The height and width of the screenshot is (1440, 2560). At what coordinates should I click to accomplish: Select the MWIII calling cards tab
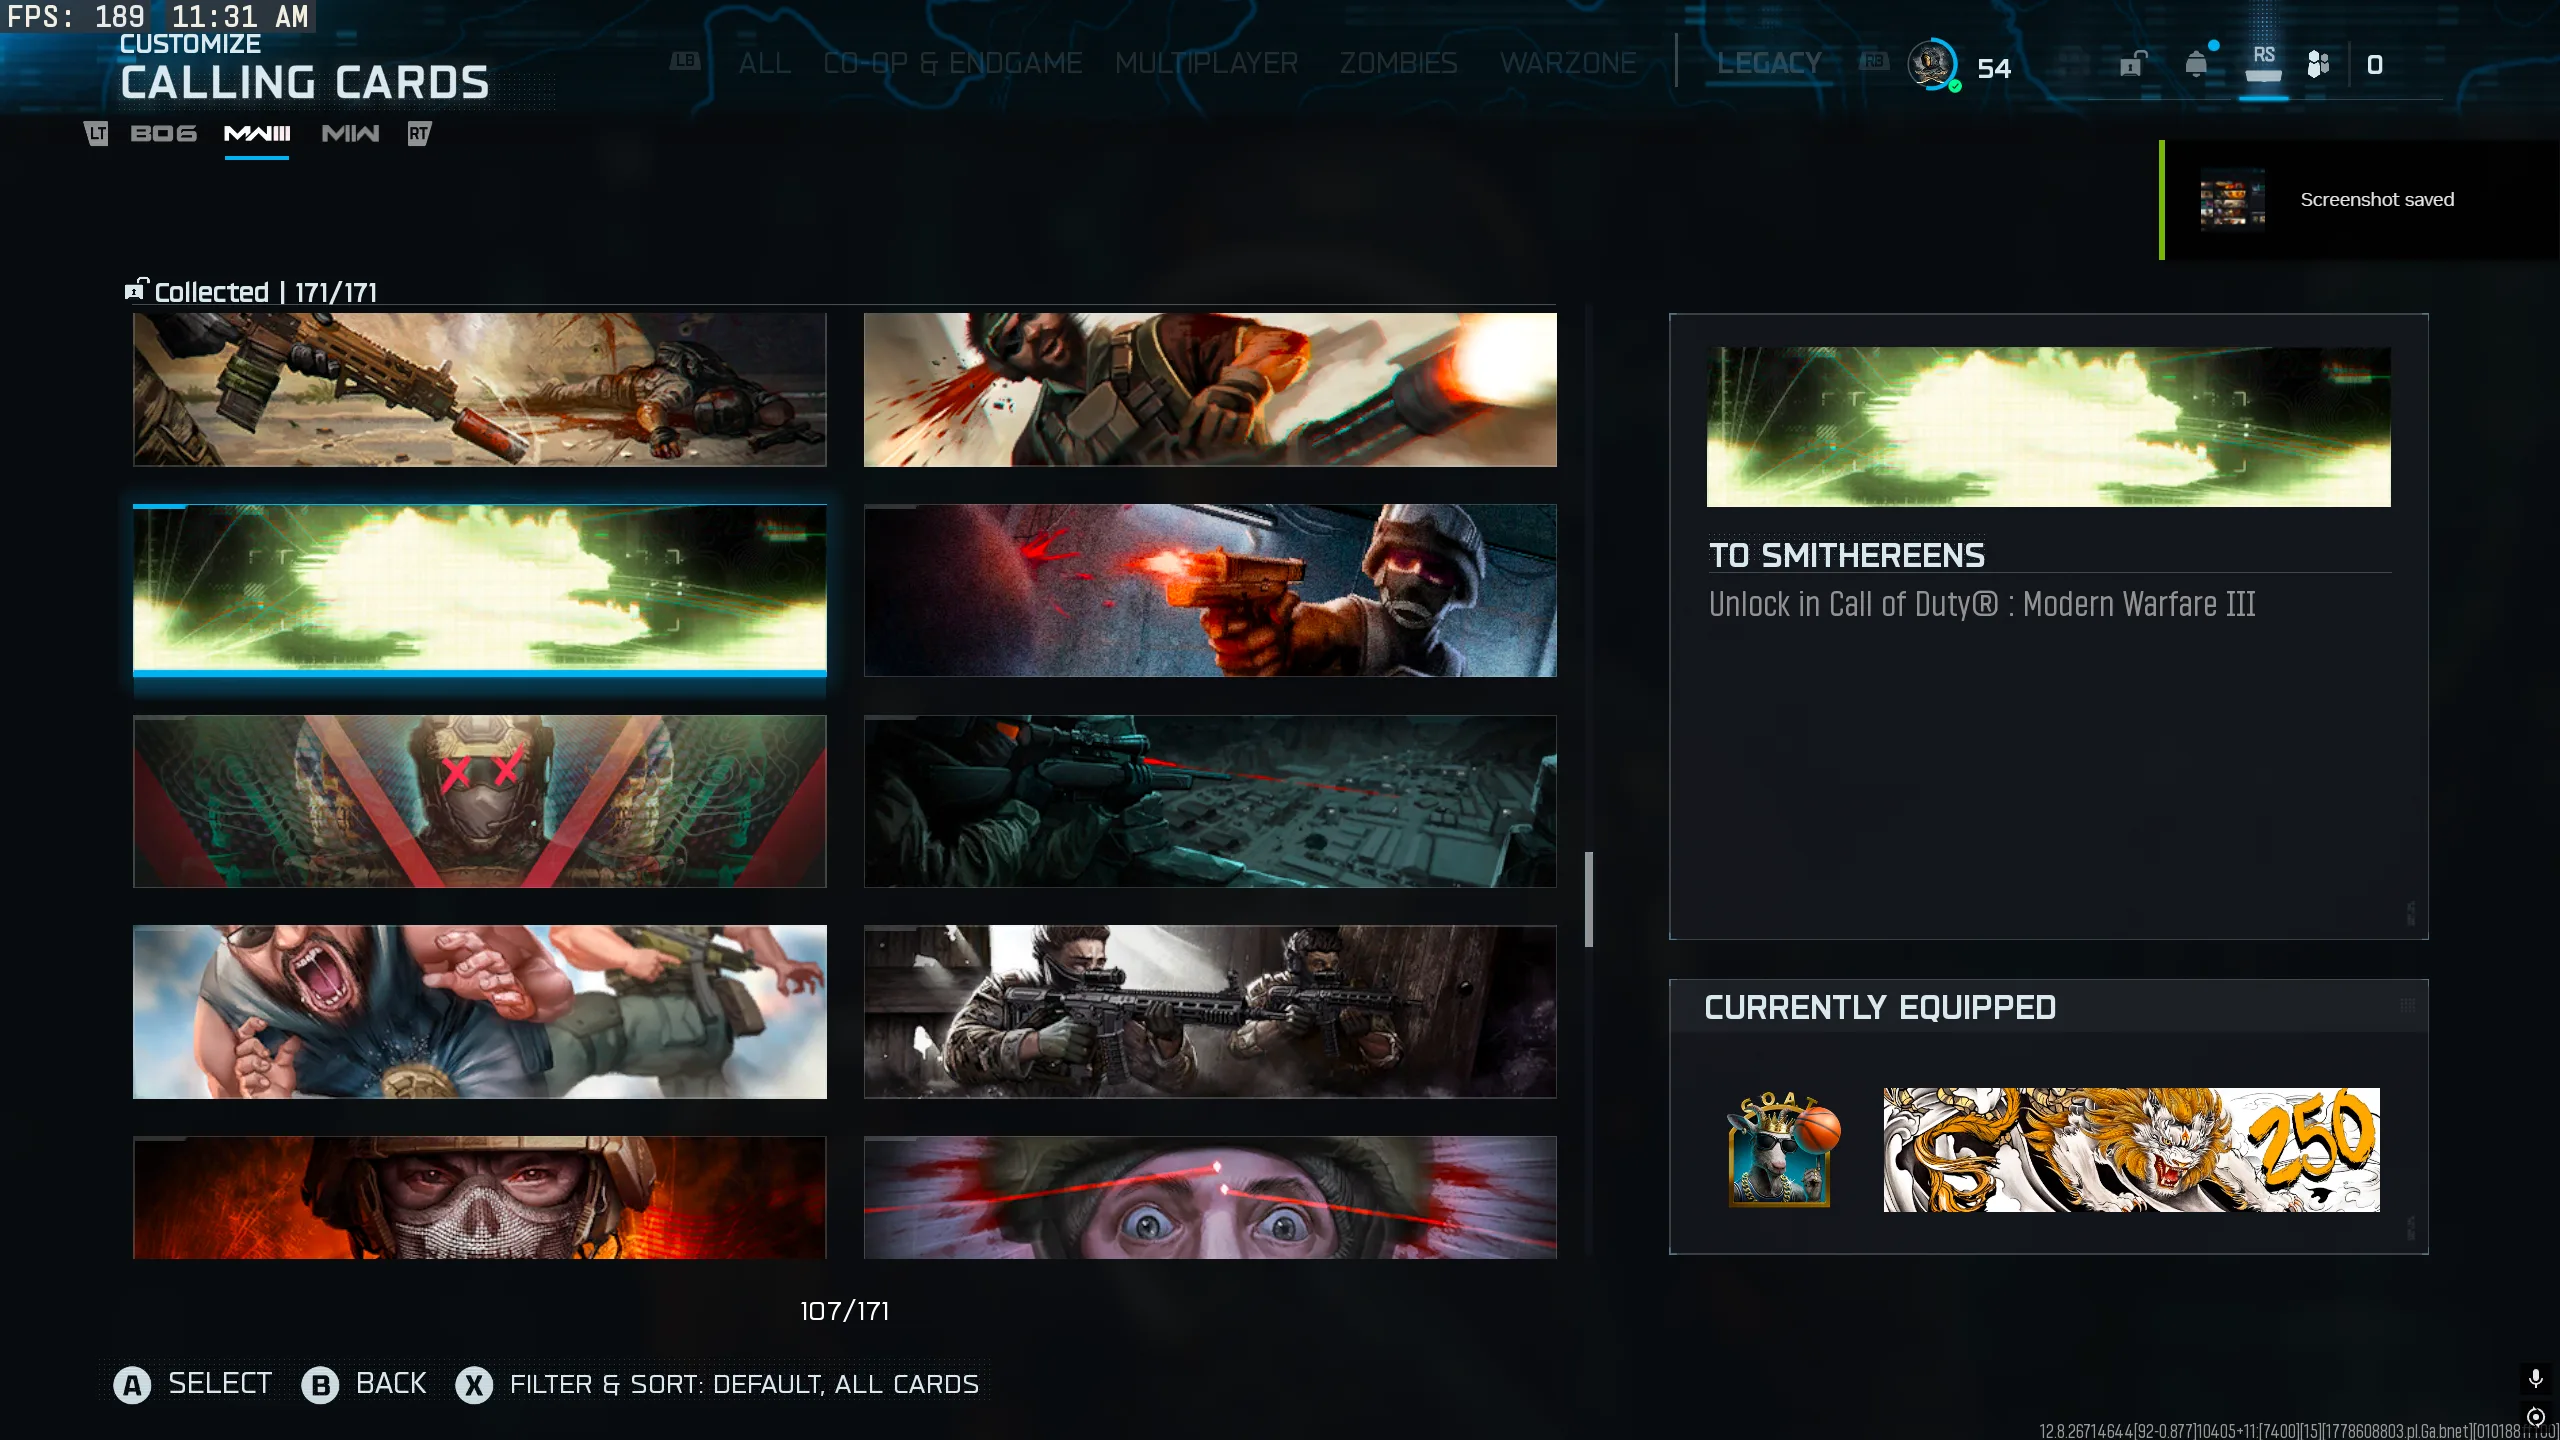click(x=257, y=134)
